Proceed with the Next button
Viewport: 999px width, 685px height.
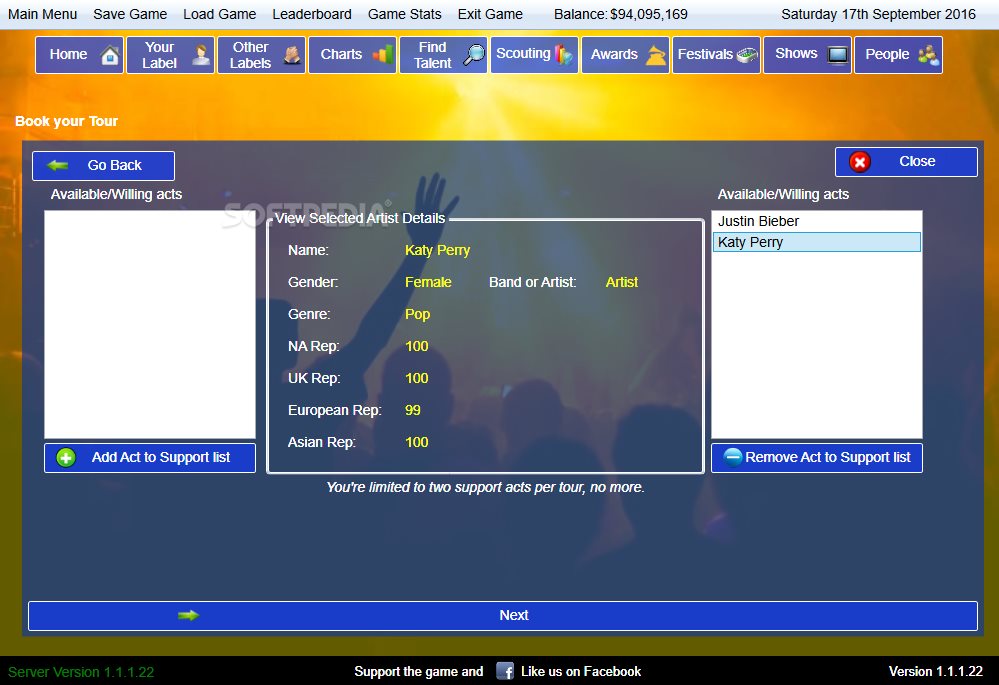tap(503, 616)
